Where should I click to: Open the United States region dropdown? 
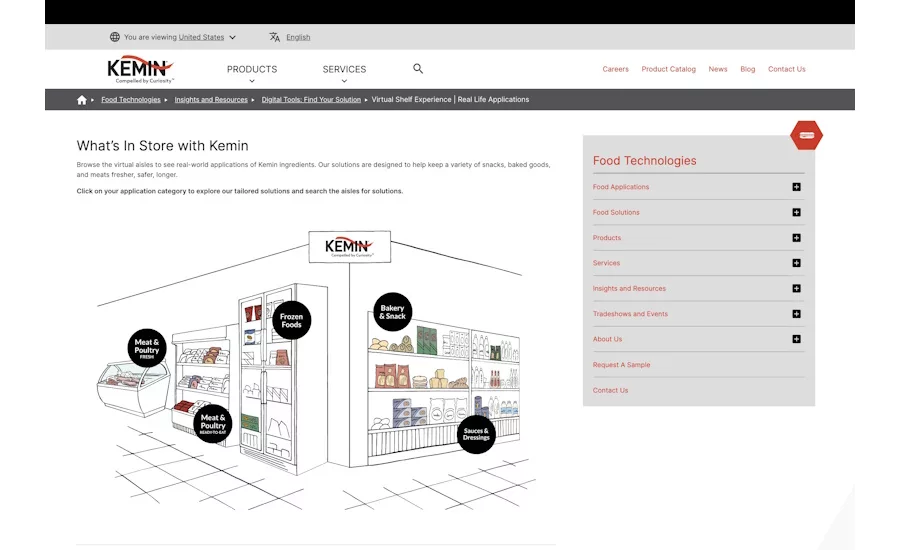coord(207,37)
